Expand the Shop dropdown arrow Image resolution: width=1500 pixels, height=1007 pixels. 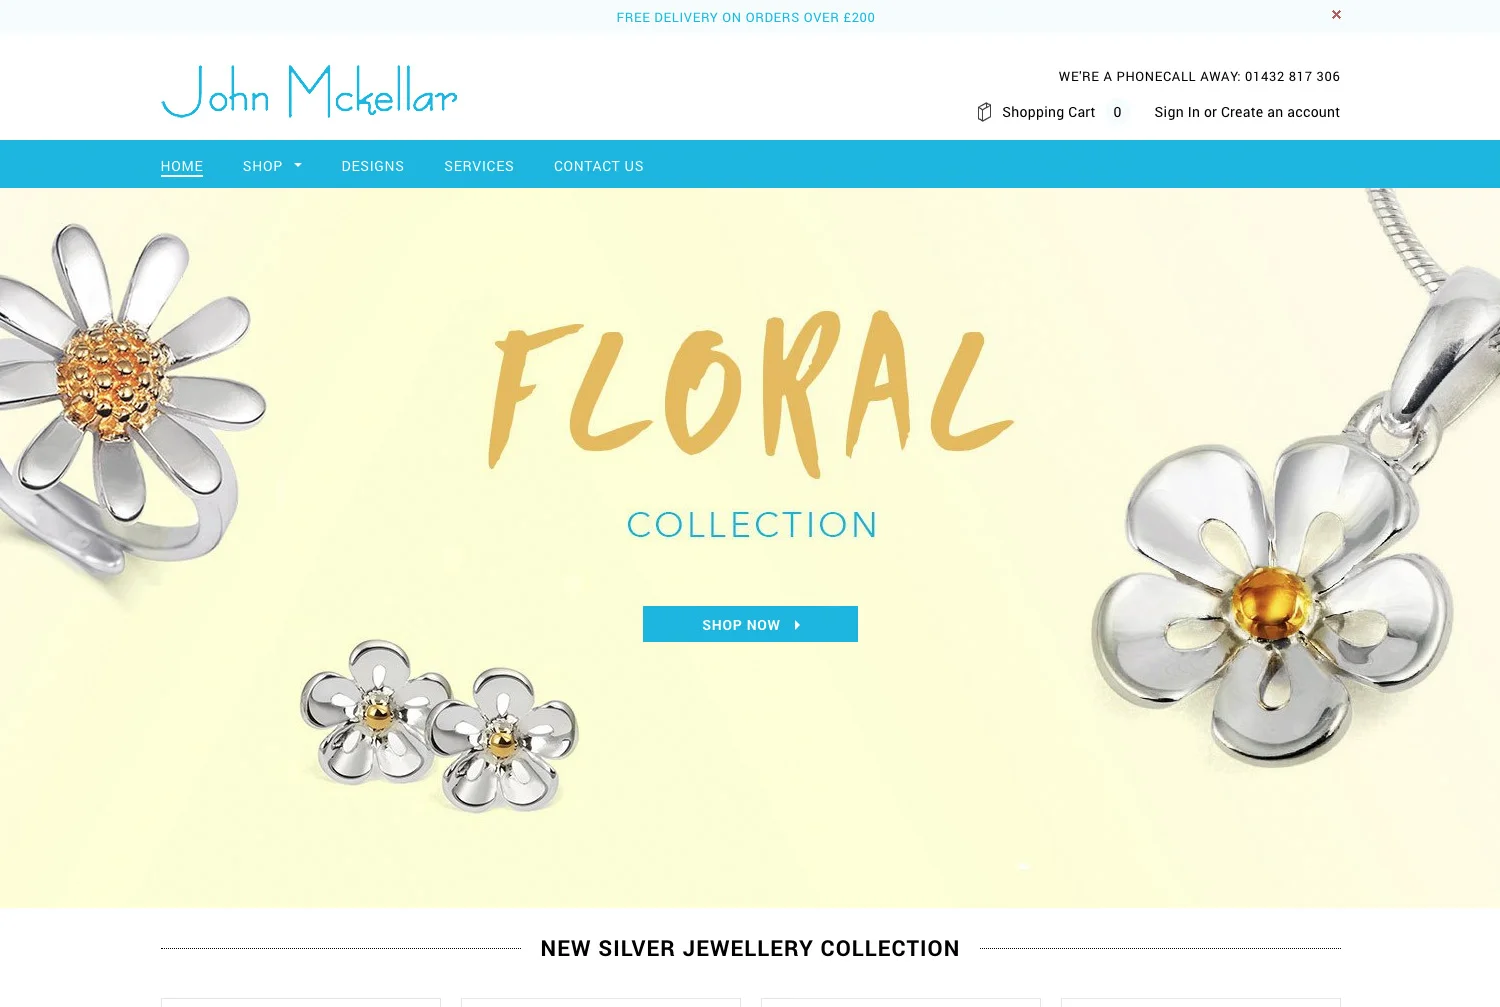coord(298,165)
